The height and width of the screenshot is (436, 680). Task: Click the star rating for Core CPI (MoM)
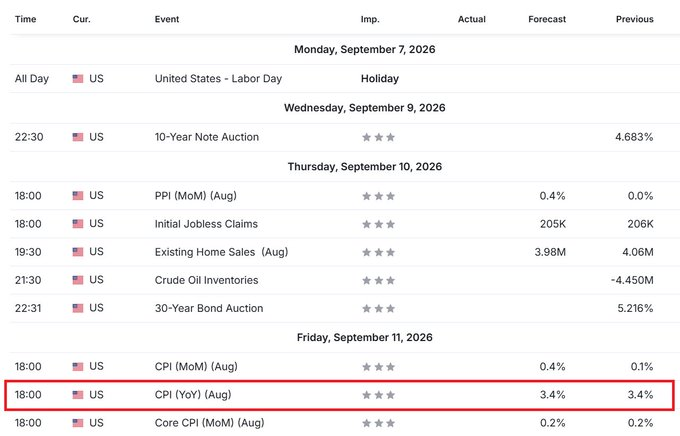[379, 423]
